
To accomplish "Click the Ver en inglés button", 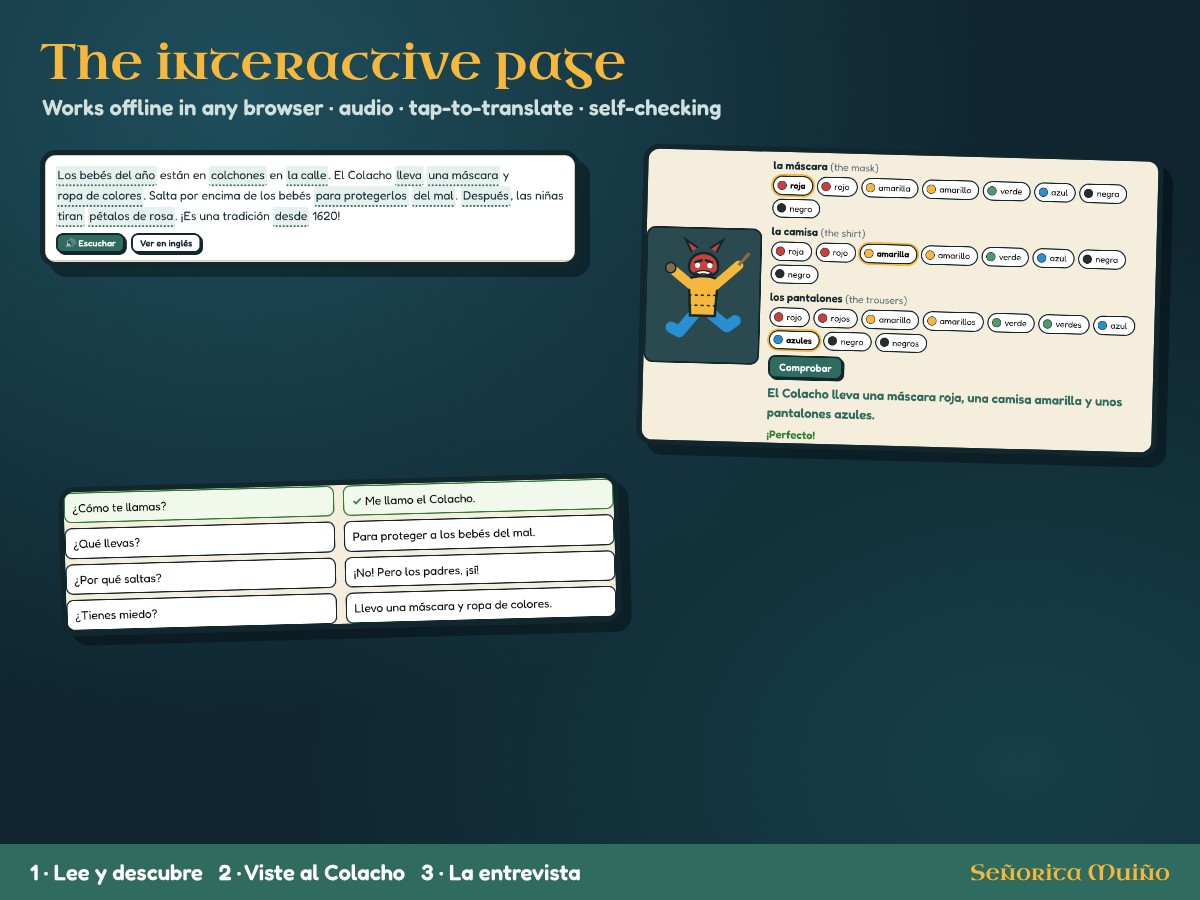I will 166,243.
